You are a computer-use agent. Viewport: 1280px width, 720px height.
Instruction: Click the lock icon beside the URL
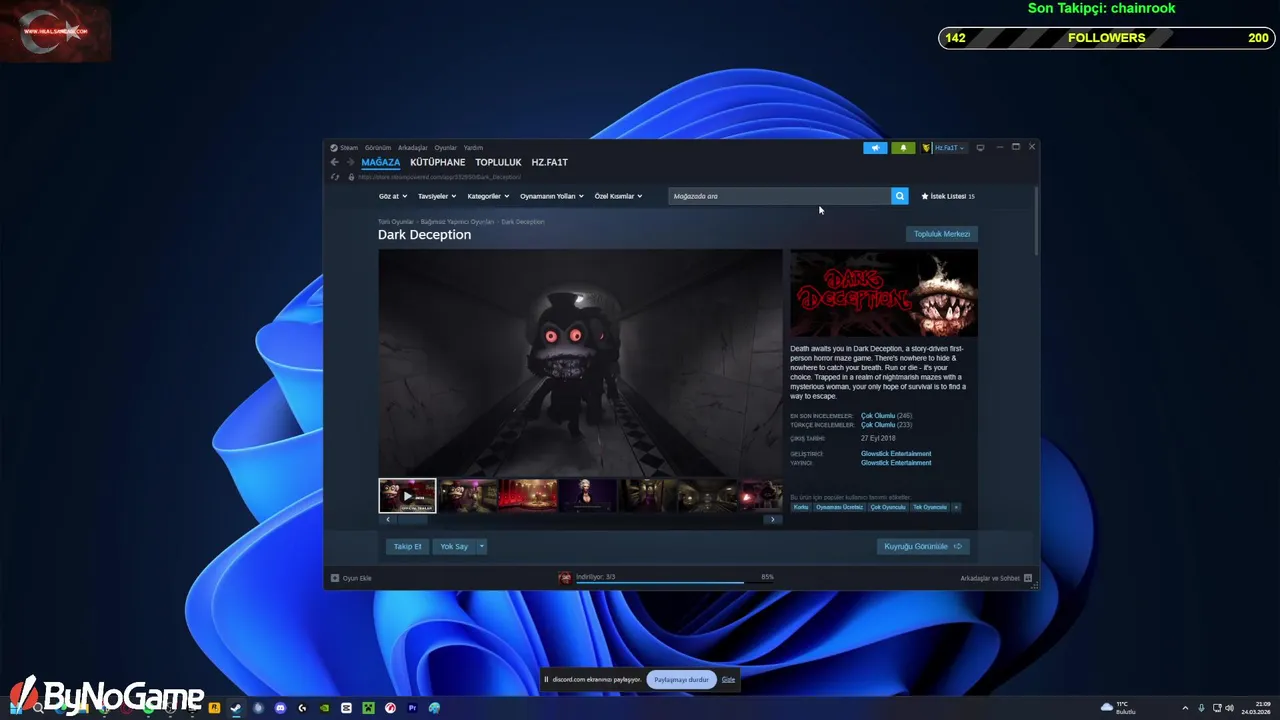[x=351, y=177]
